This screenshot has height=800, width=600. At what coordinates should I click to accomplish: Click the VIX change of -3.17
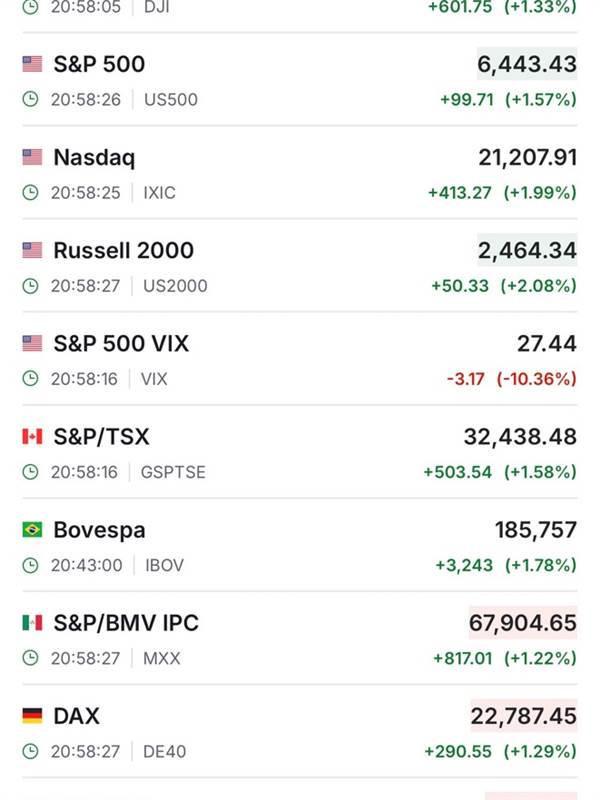coord(465,379)
